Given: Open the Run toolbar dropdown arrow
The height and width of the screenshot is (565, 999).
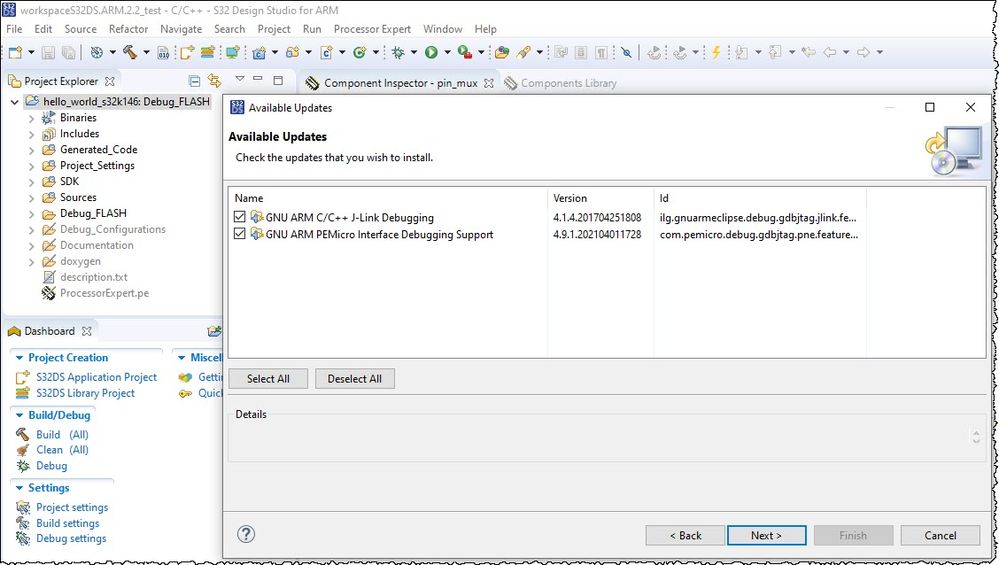Looking at the screenshot, I should [x=447, y=52].
